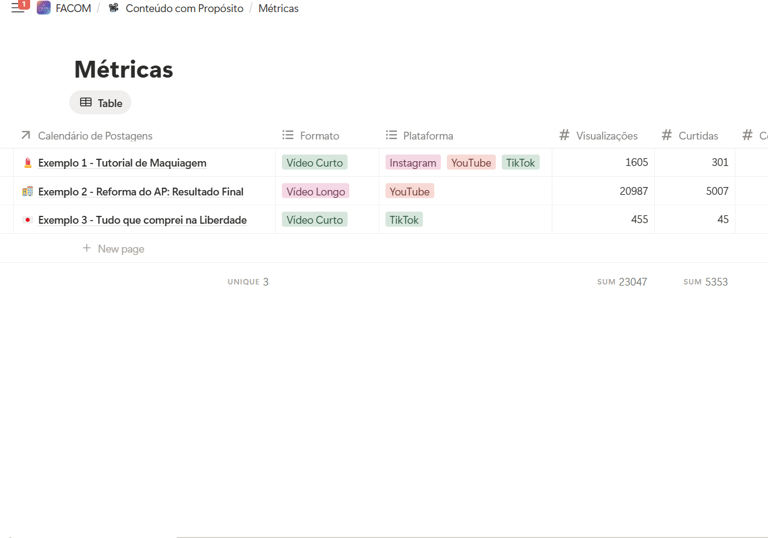
Task: Click the Exemplo 2 page icon
Action: point(27,191)
